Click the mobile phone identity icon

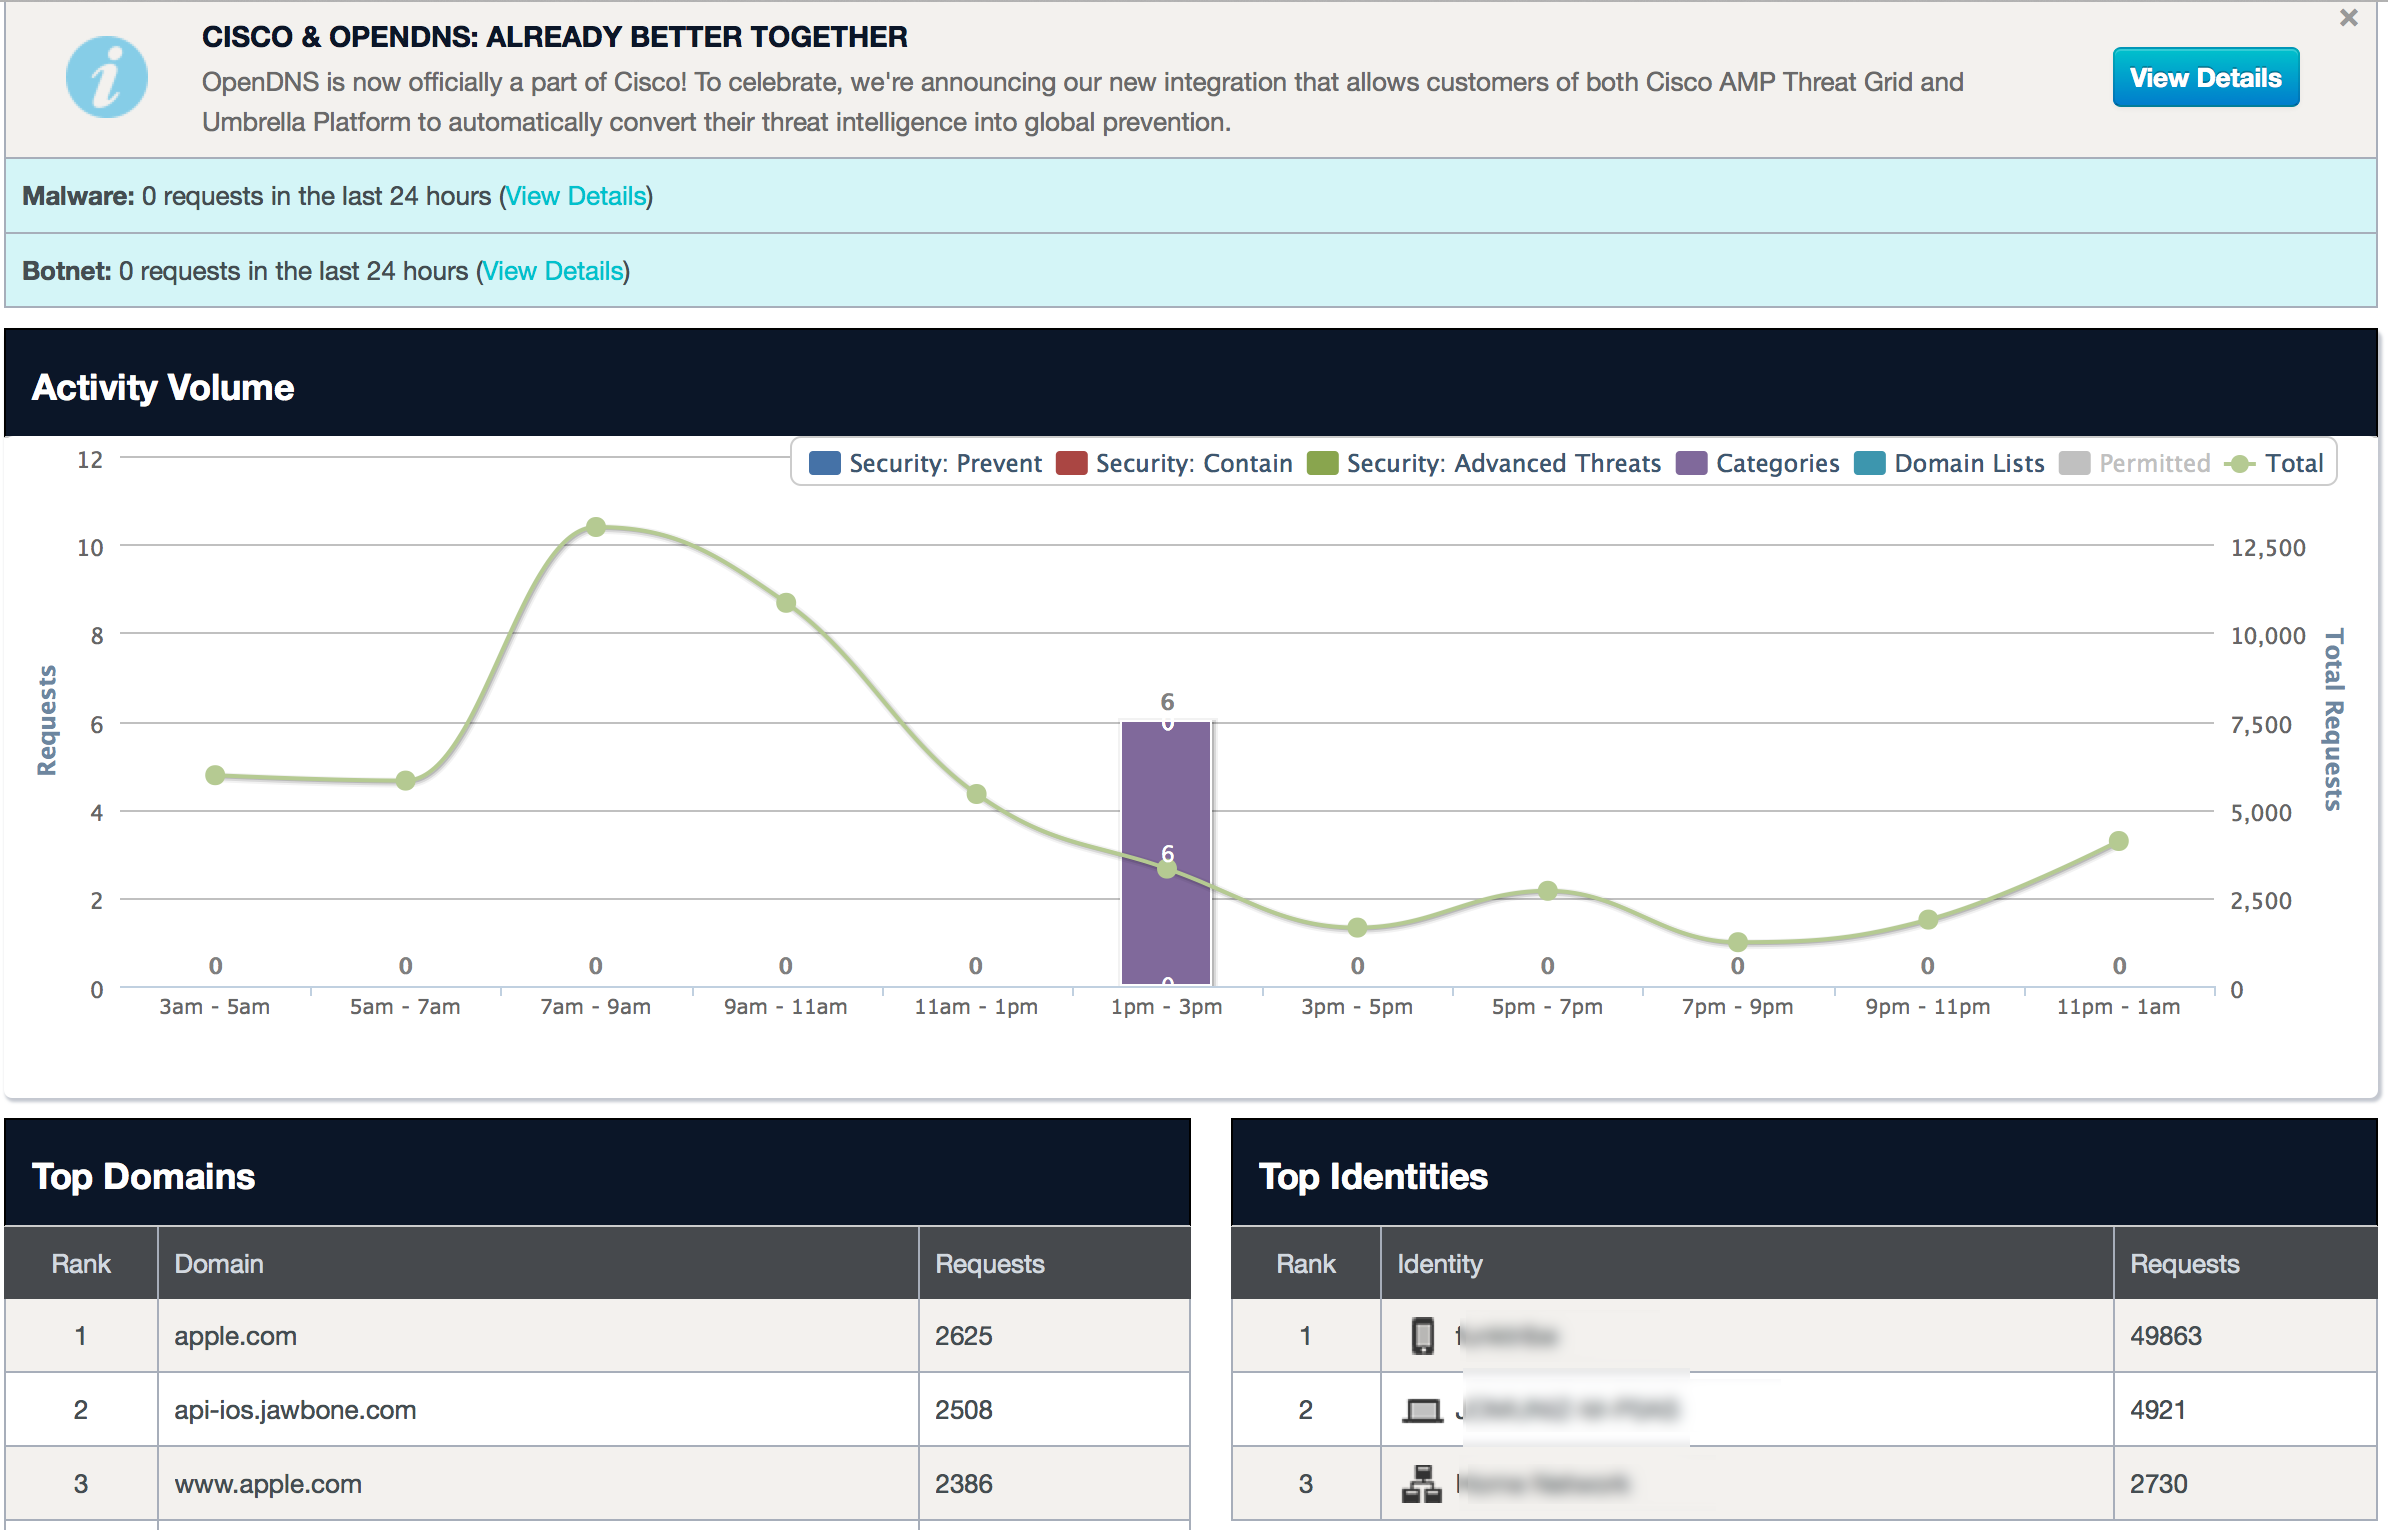coord(1421,1336)
